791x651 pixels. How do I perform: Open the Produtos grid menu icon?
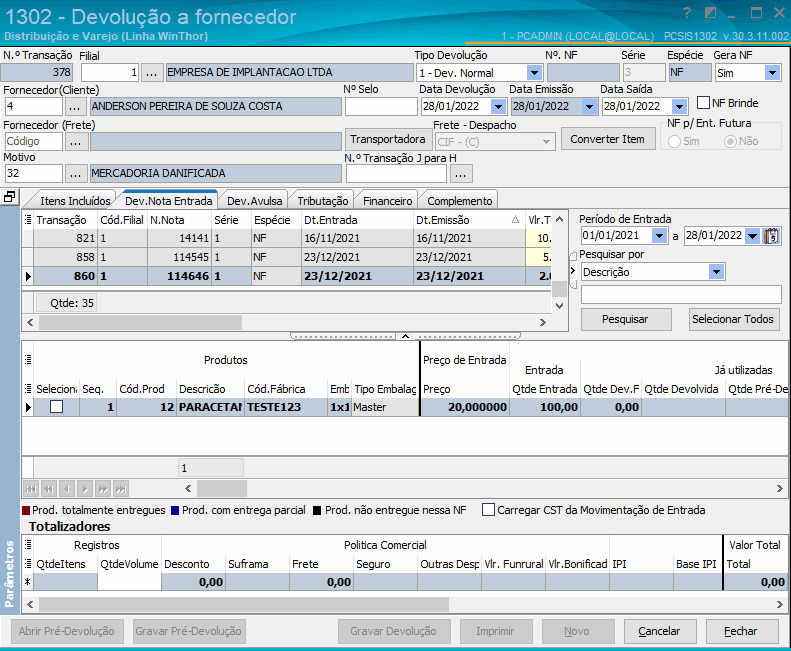point(28,359)
